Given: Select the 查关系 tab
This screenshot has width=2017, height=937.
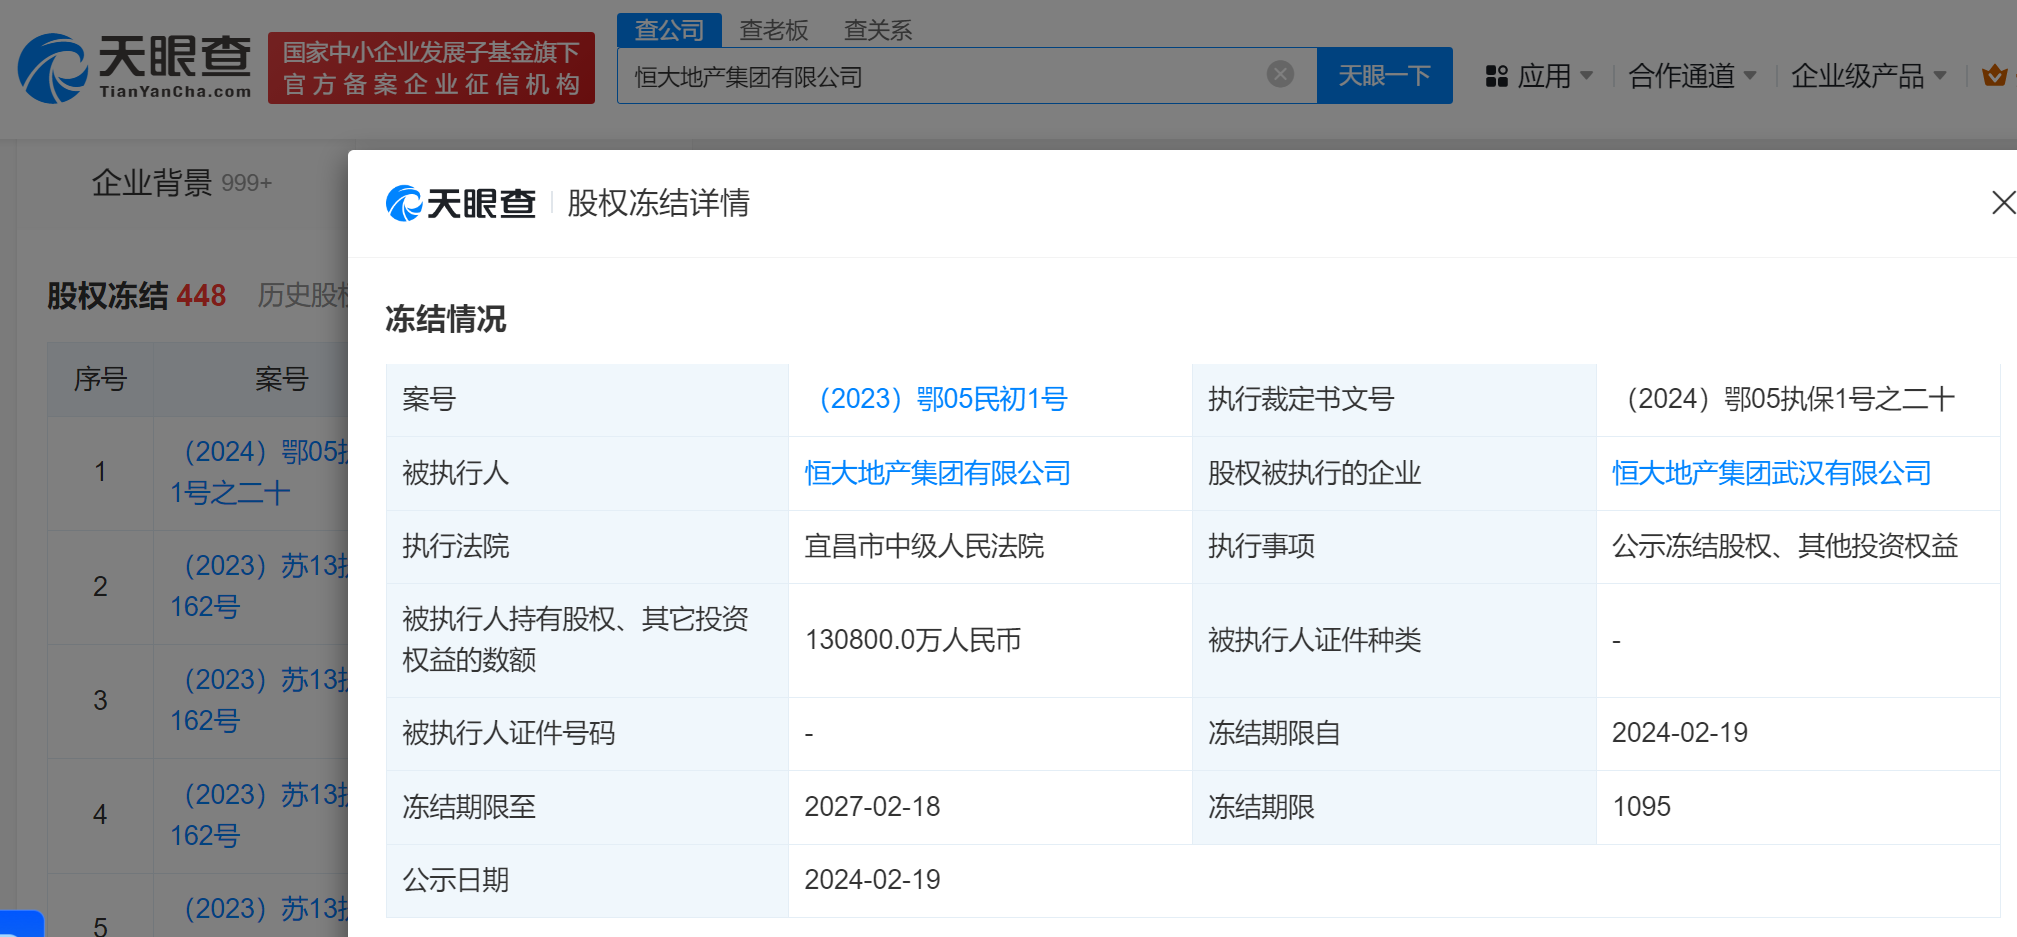Looking at the screenshot, I should pos(877,30).
